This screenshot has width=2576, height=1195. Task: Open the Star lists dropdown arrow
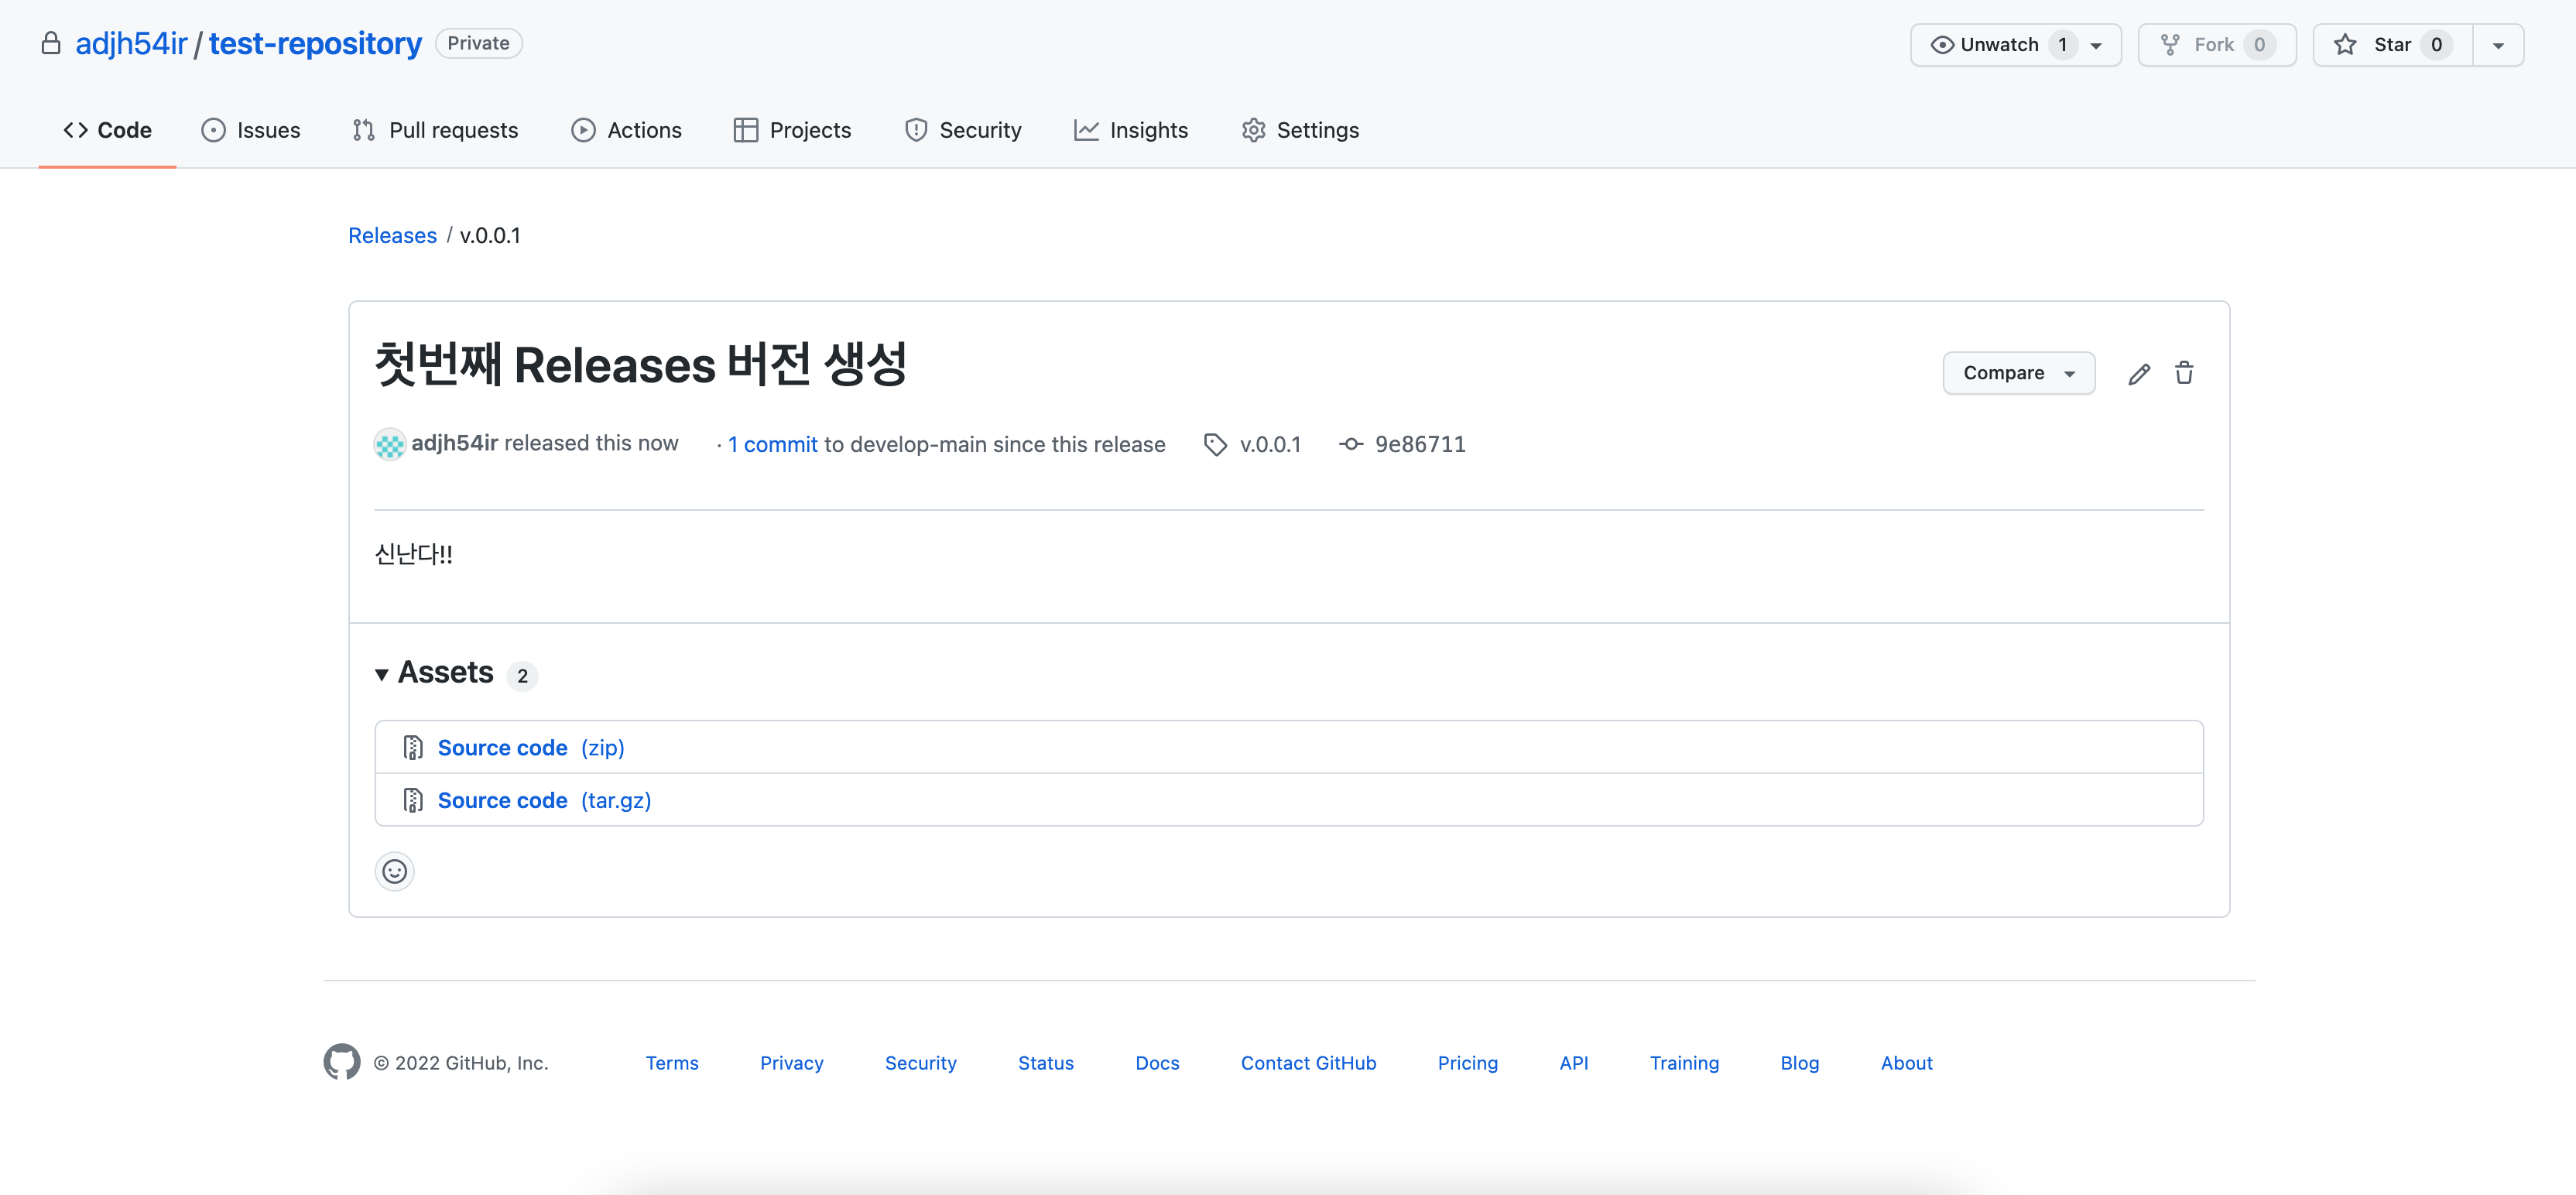[x=2497, y=45]
